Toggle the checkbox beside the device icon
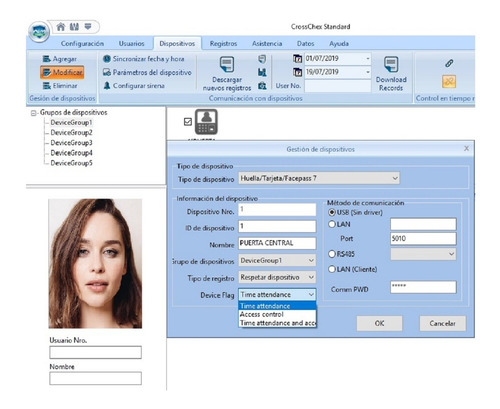 [x=188, y=122]
